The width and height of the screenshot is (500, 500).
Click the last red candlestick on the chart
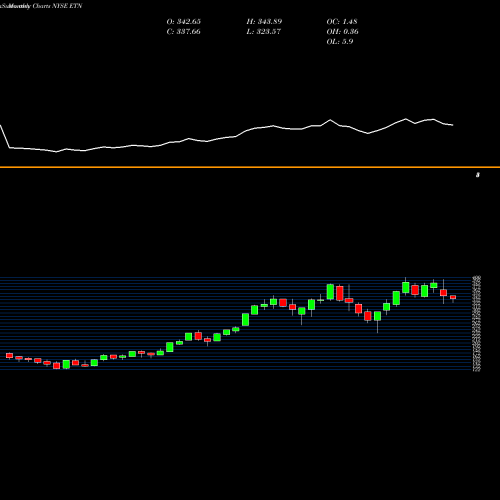click(x=453, y=297)
